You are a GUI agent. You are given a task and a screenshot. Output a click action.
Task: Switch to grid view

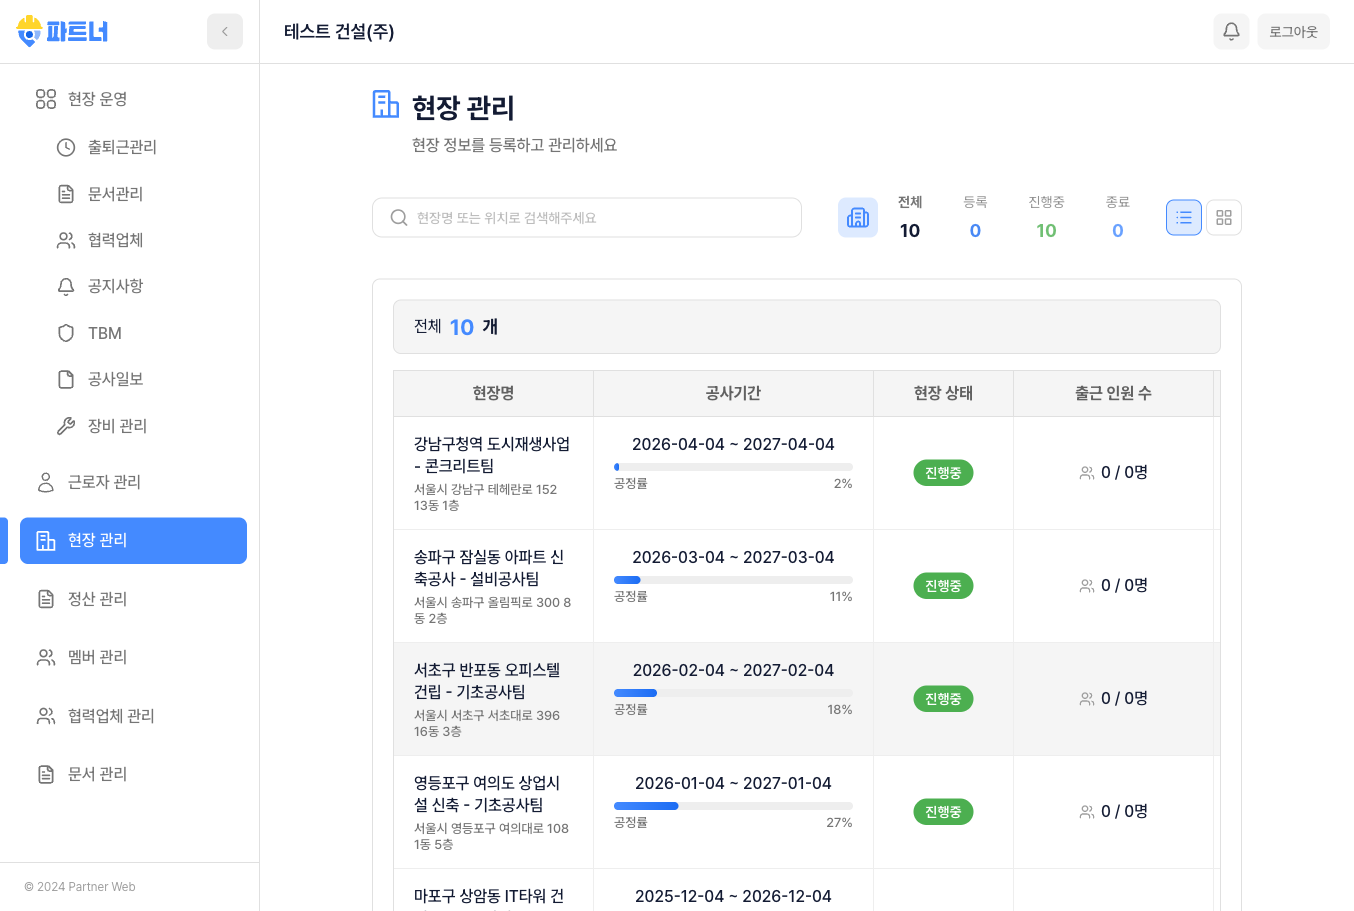pos(1223,217)
